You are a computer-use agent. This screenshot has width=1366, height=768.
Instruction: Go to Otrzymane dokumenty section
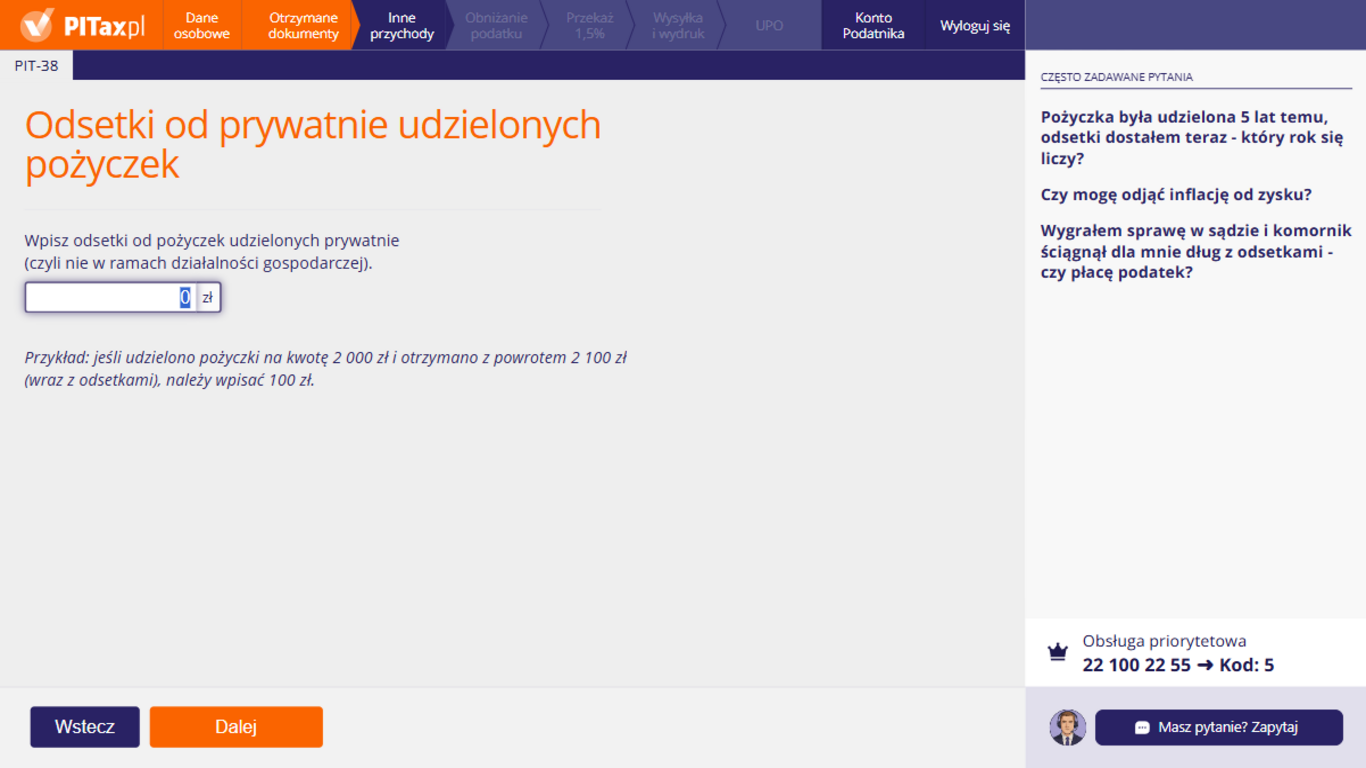tap(303, 24)
